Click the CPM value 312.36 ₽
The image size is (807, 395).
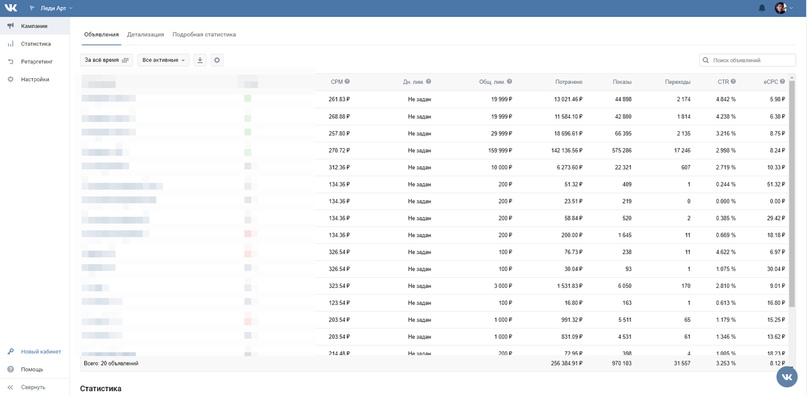[339, 167]
